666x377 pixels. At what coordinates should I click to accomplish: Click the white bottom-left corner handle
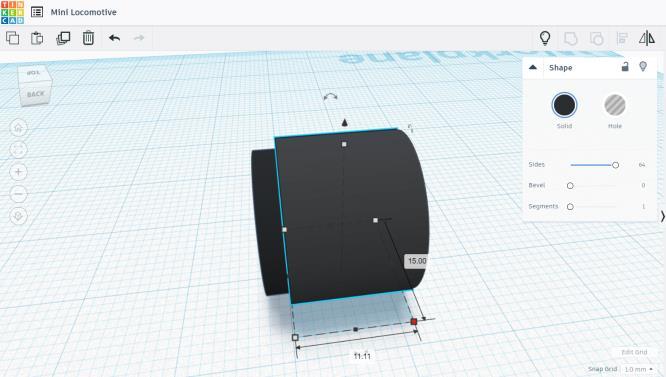(x=295, y=338)
